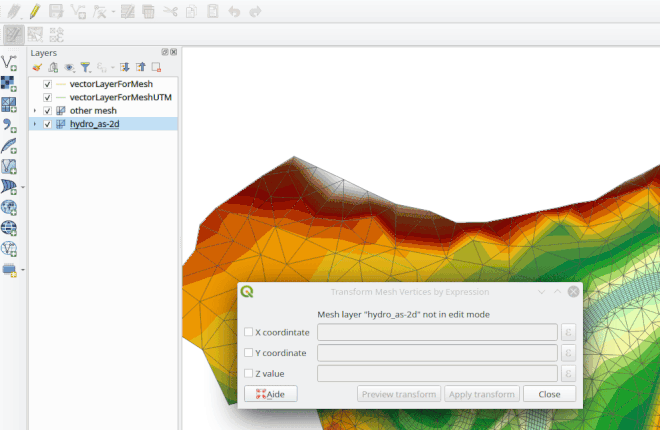Image resolution: width=660 pixels, height=430 pixels.
Task: Expand the 'other mesh' layer tree
Action: pyautogui.click(x=35, y=111)
